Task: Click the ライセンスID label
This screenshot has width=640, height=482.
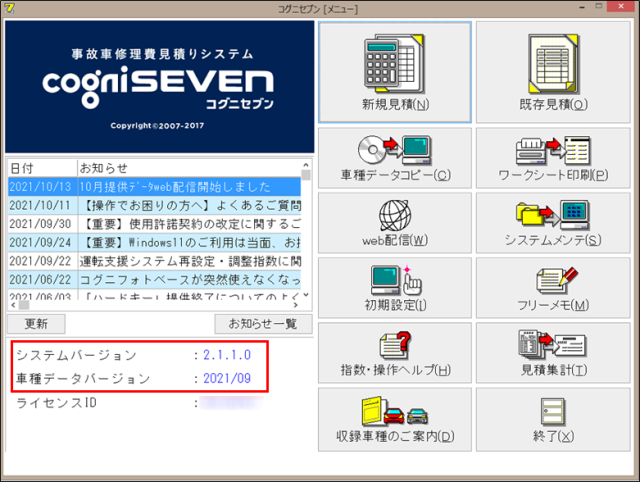Action: [57, 403]
